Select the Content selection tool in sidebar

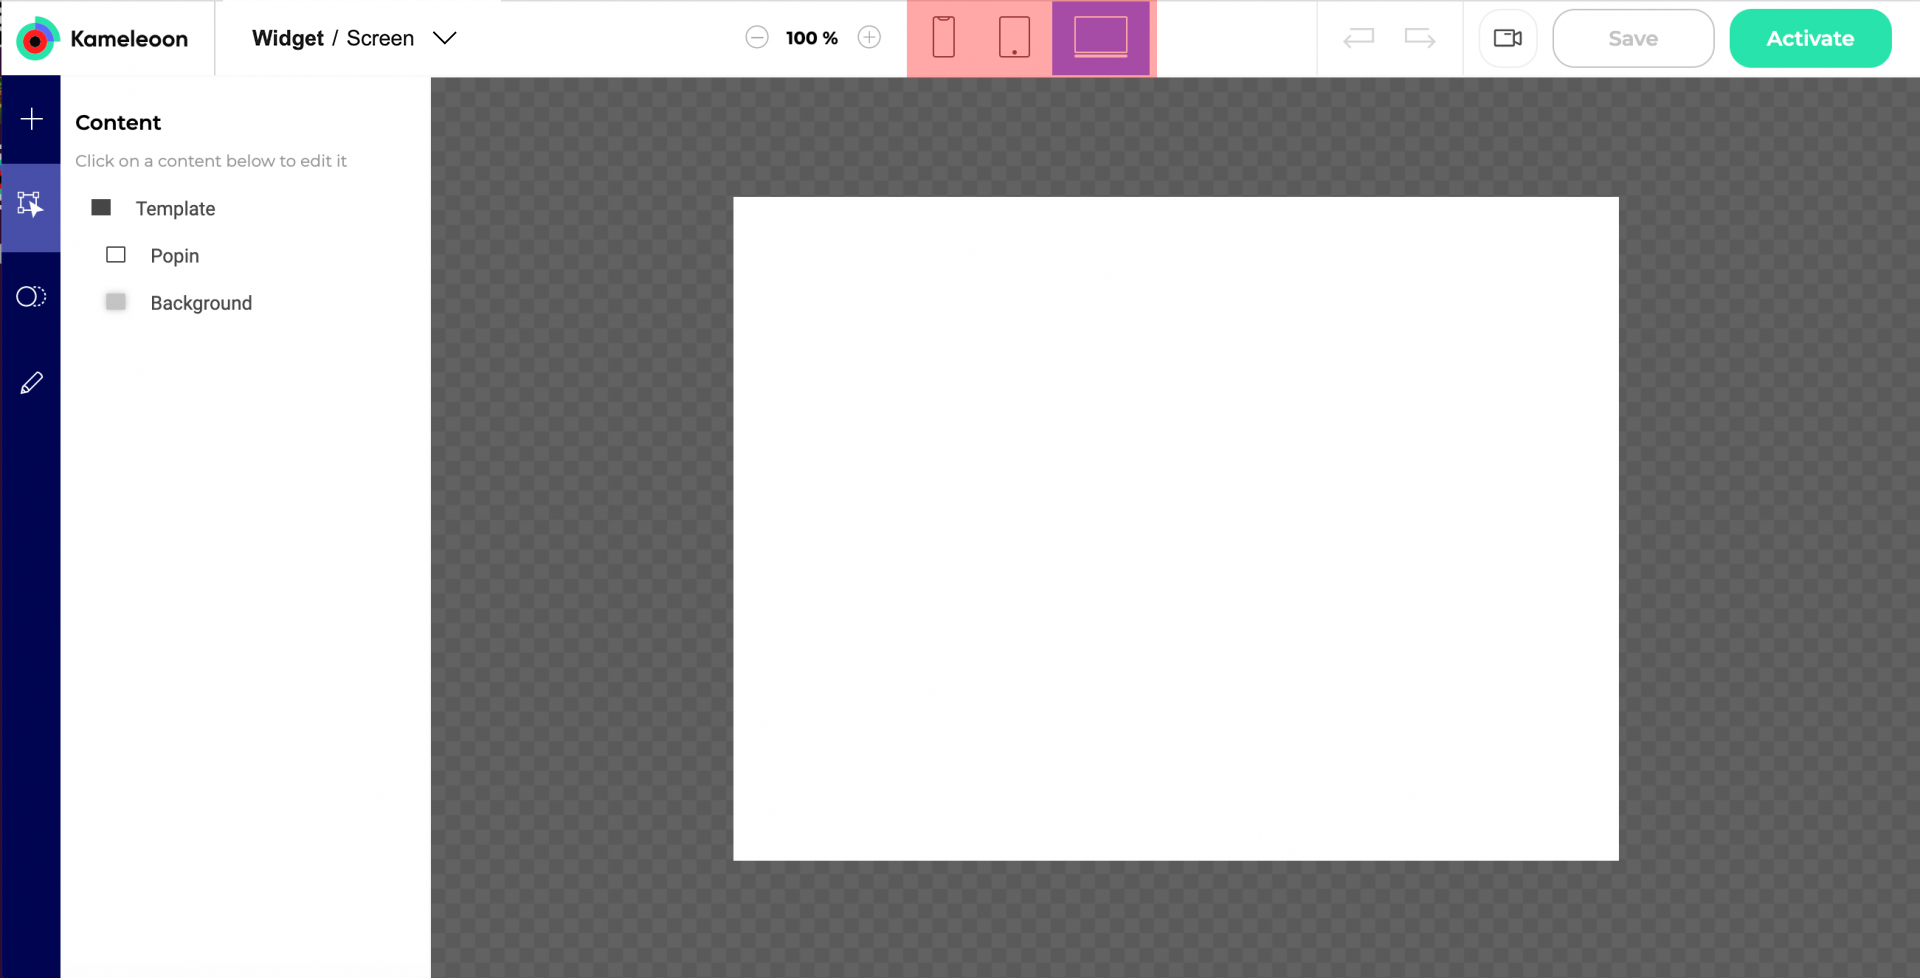point(31,207)
